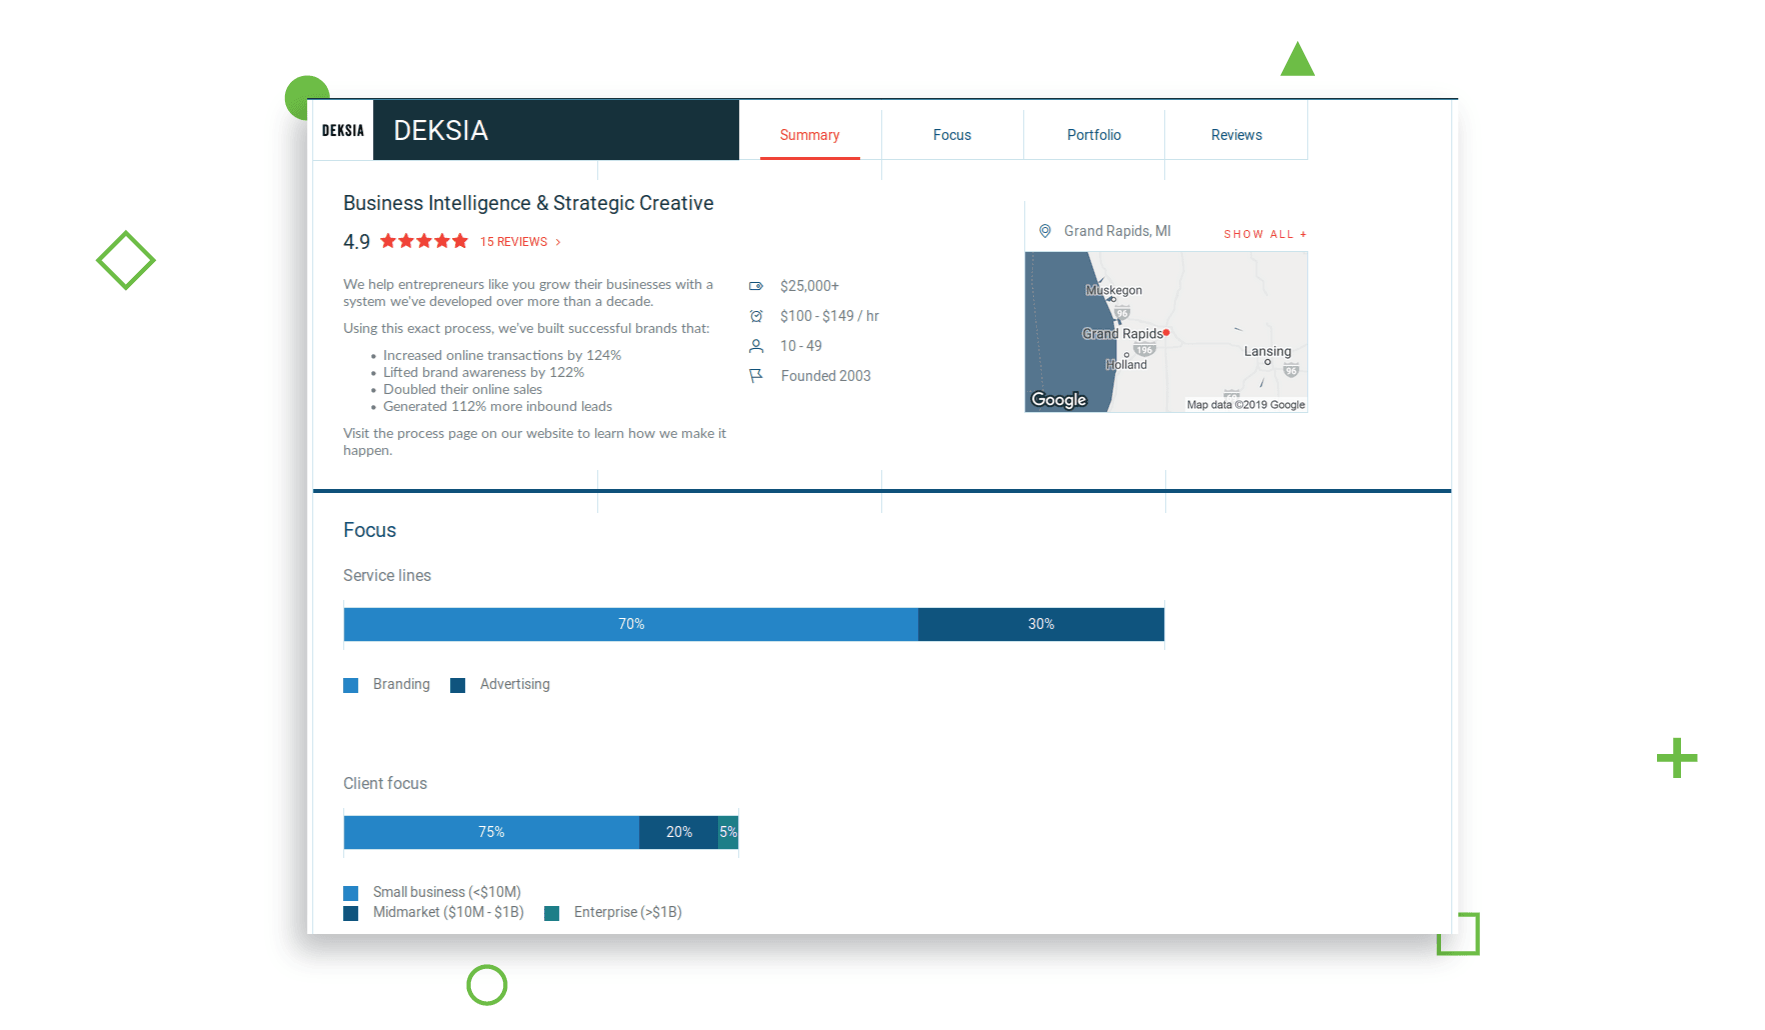Screen dimensions: 1765x1030
Task: Click the '$100 - $149 / hr' rate
Action: tap(829, 316)
